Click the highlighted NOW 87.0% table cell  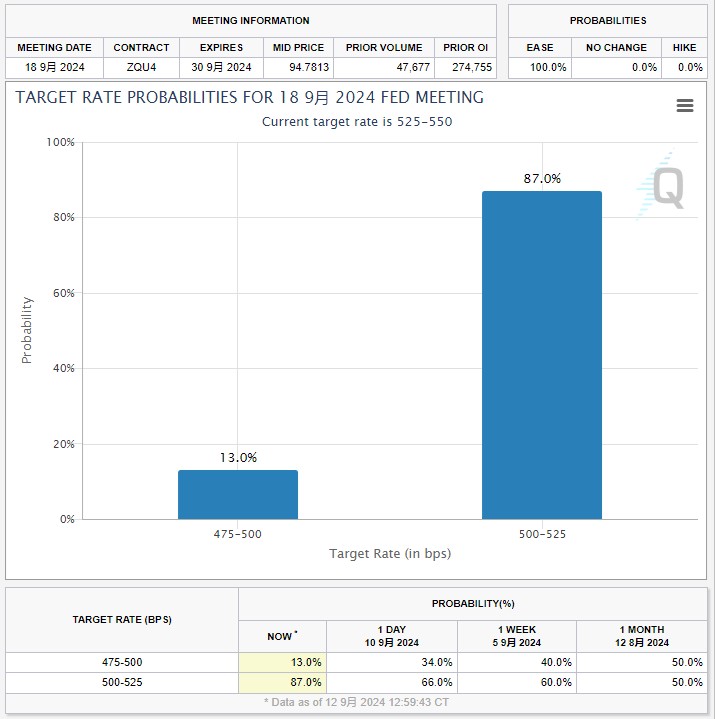(283, 682)
